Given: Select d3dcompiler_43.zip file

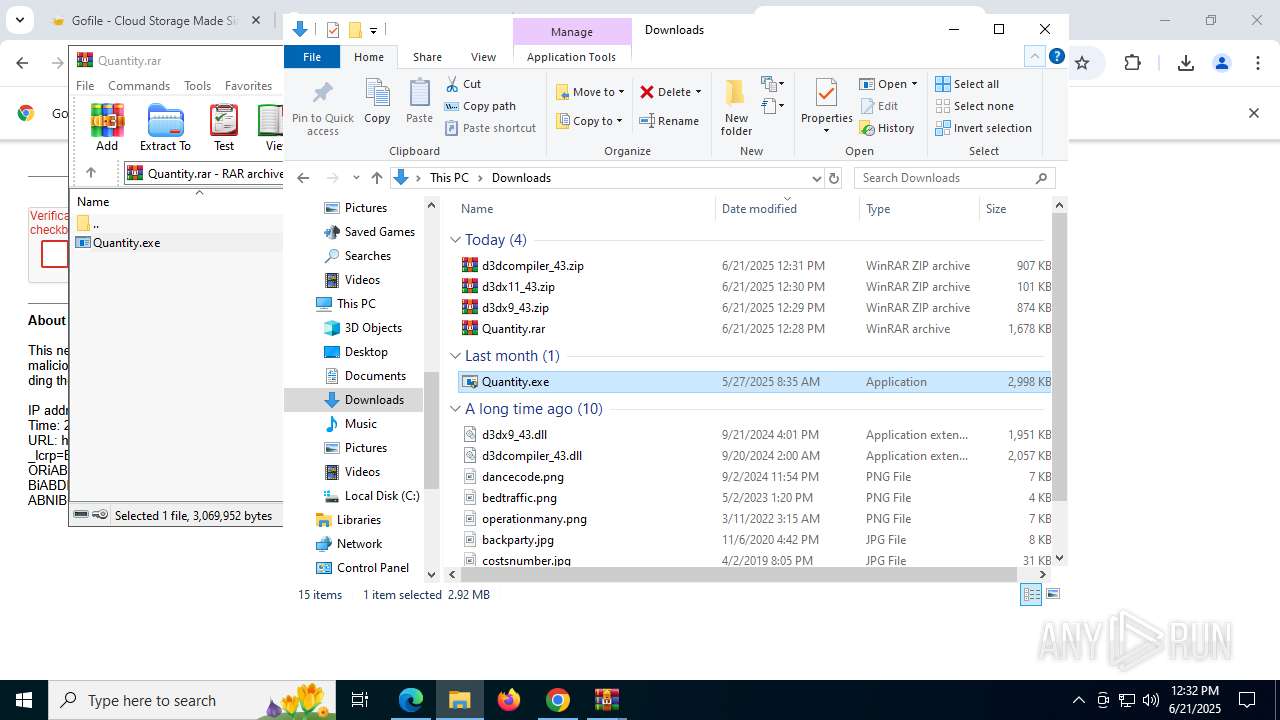Looking at the screenshot, I should 532,266.
